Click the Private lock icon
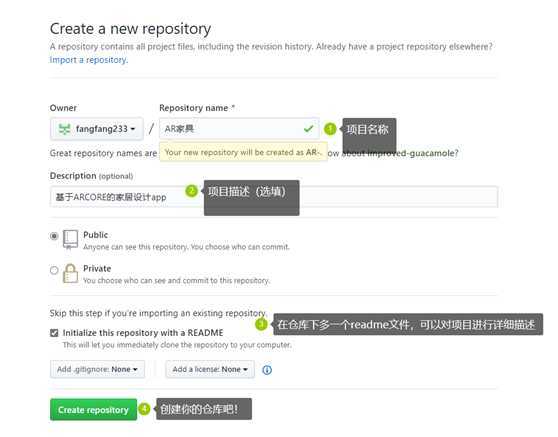 coord(70,273)
